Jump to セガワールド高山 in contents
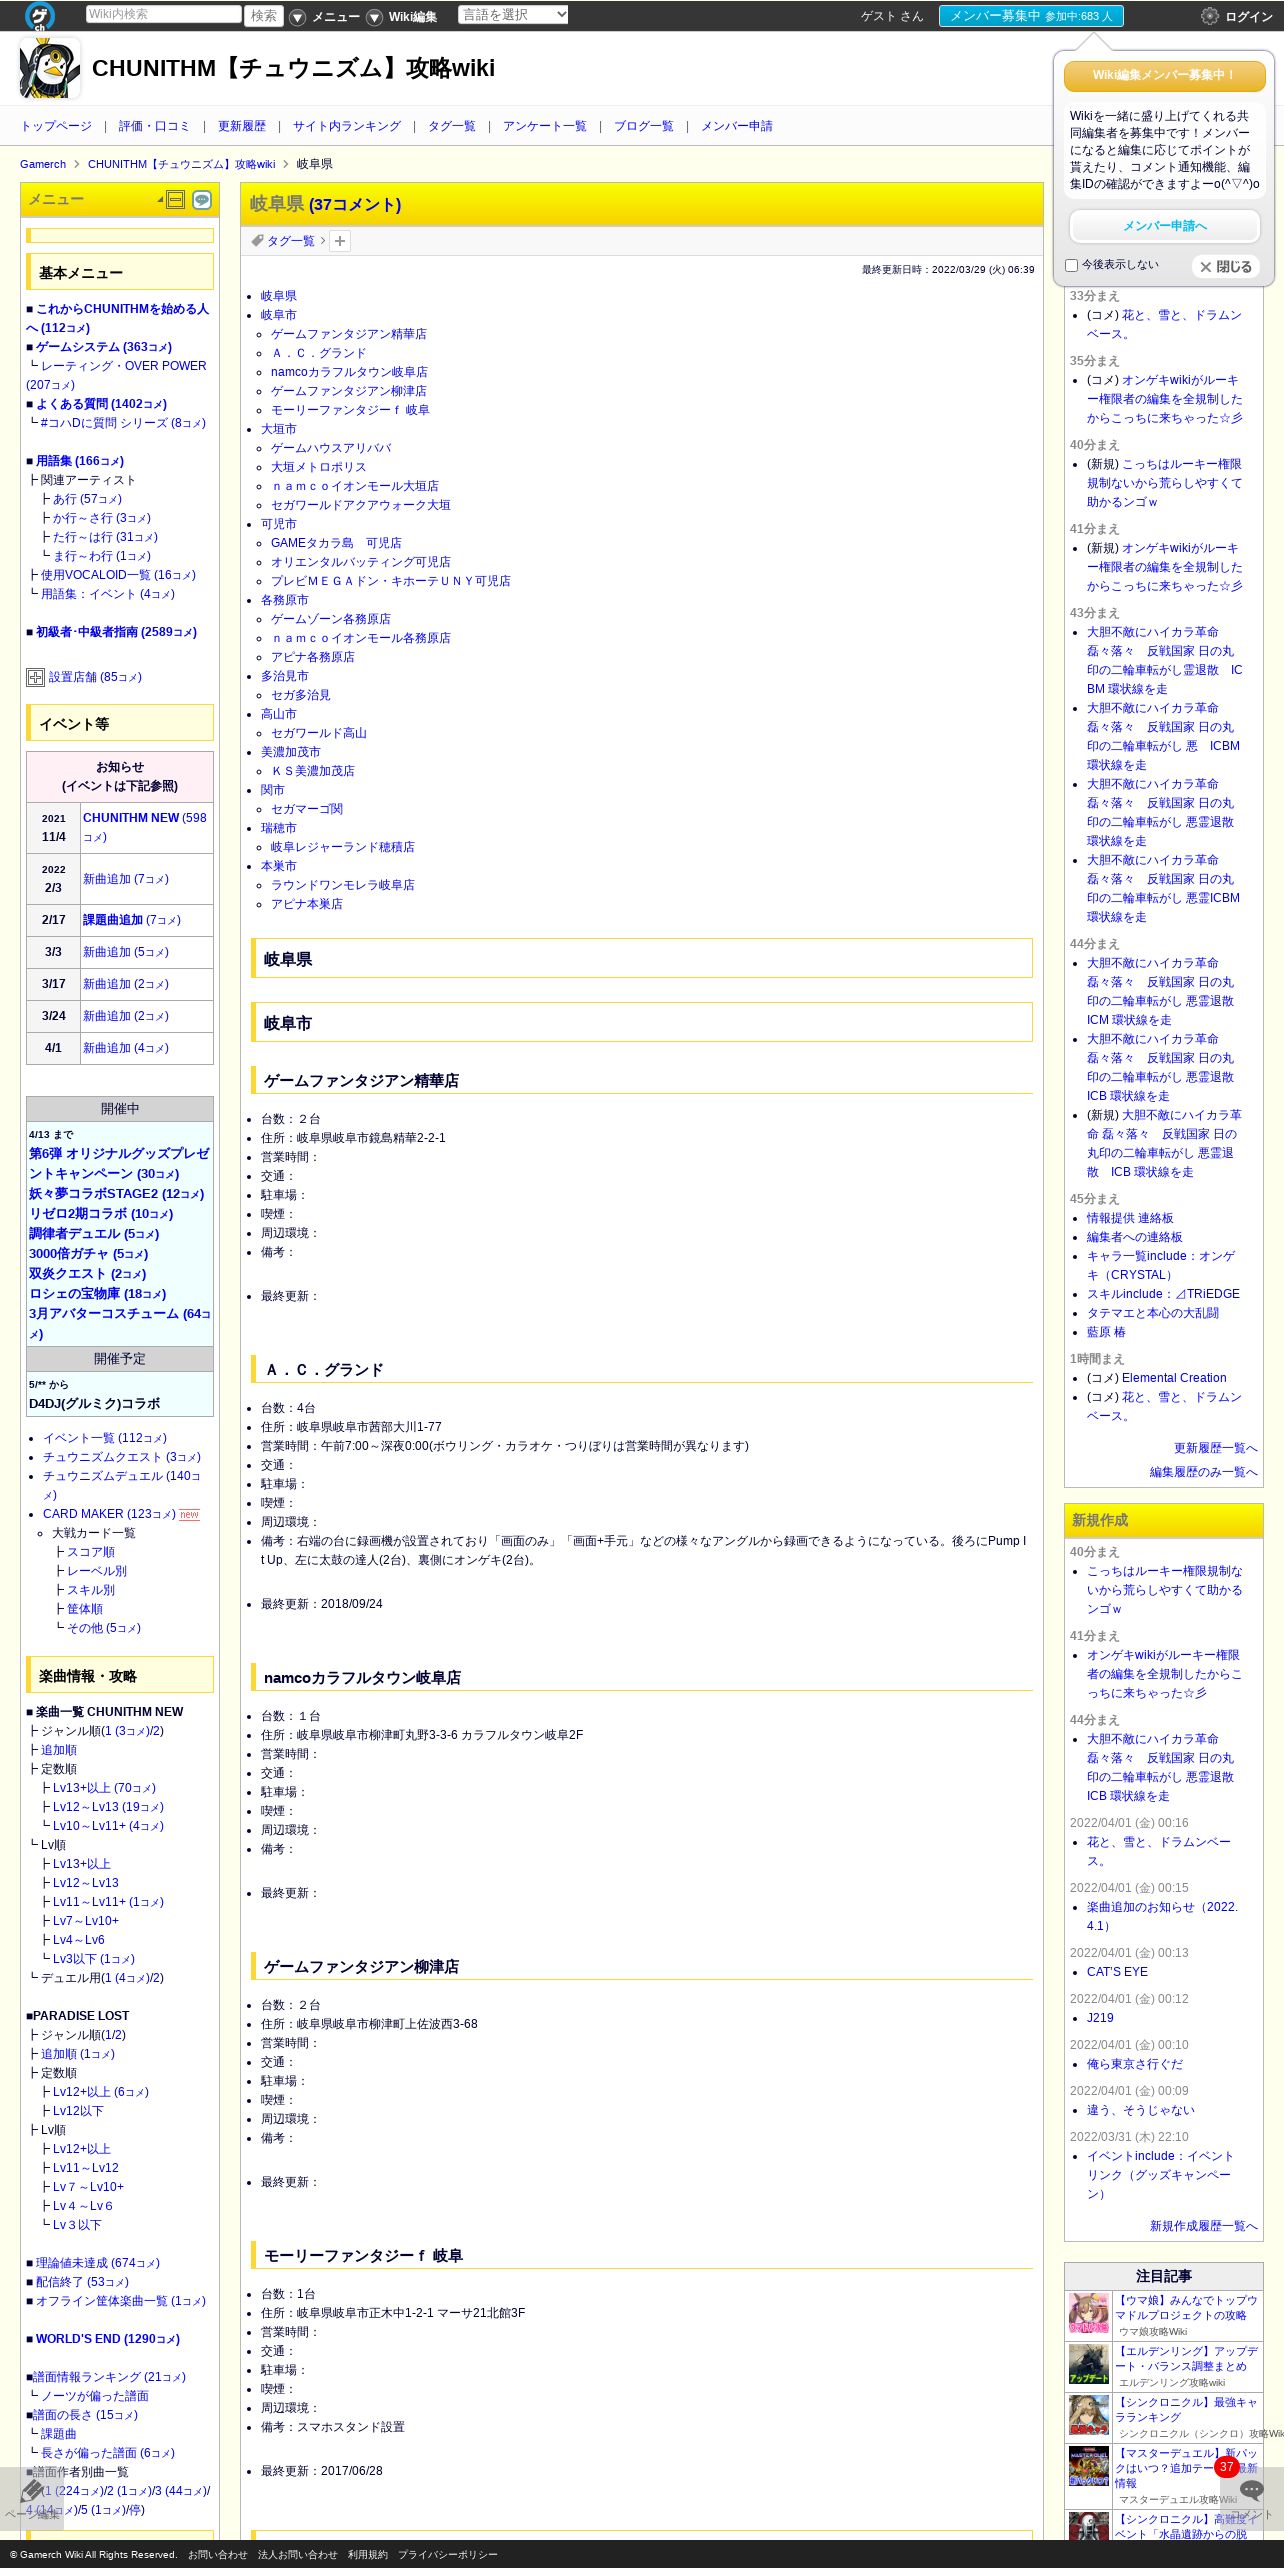Image resolution: width=1284 pixels, height=2568 pixels. [x=318, y=733]
